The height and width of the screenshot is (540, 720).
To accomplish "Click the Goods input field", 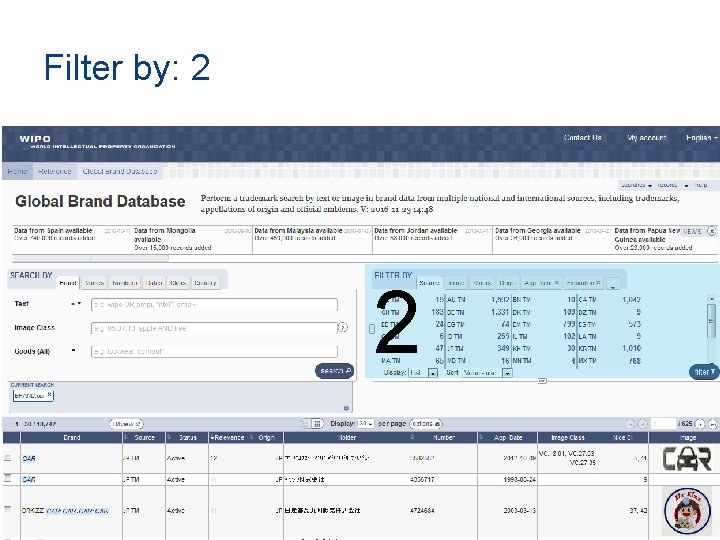I will [x=214, y=352].
